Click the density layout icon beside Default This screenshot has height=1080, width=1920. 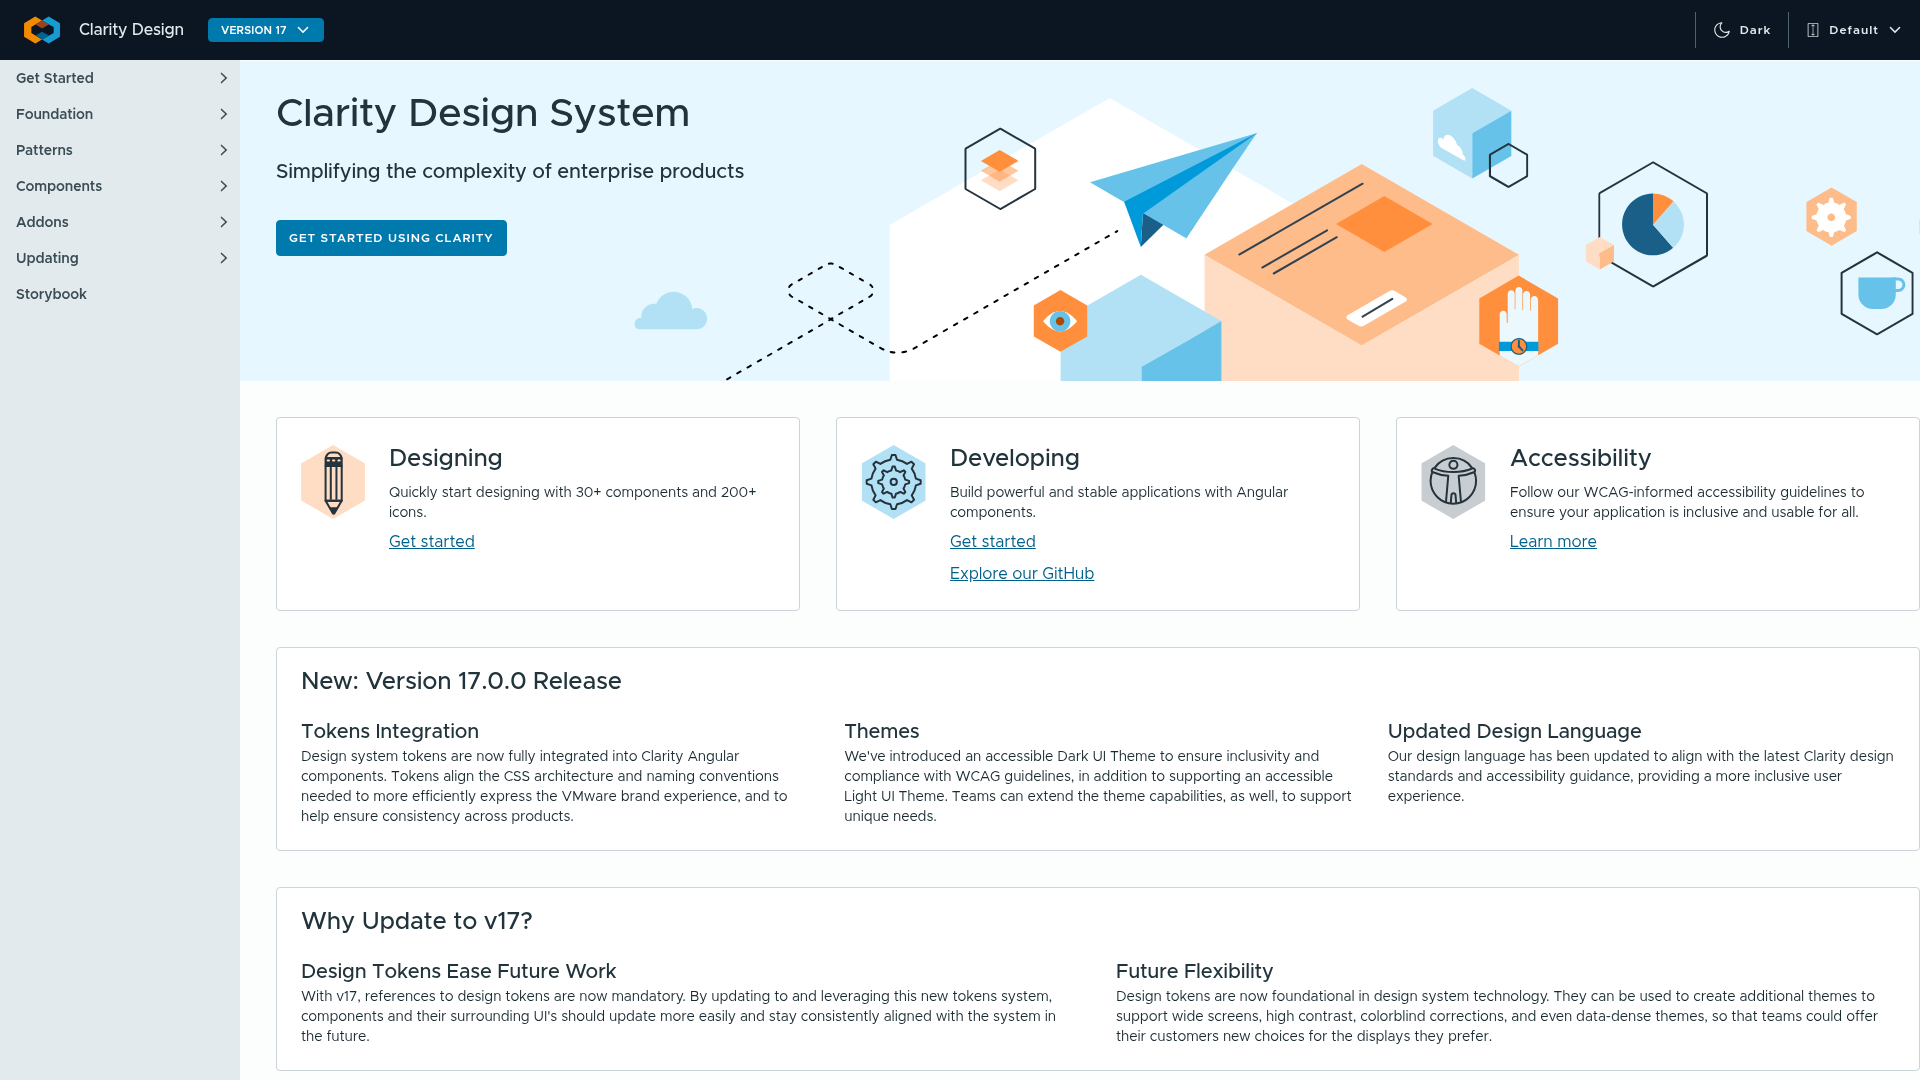click(1813, 30)
